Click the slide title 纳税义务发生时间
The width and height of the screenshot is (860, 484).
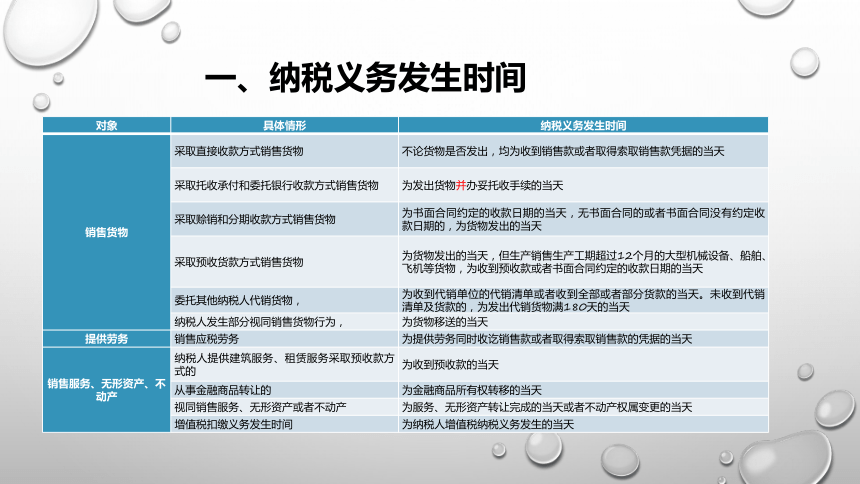pos(365,78)
